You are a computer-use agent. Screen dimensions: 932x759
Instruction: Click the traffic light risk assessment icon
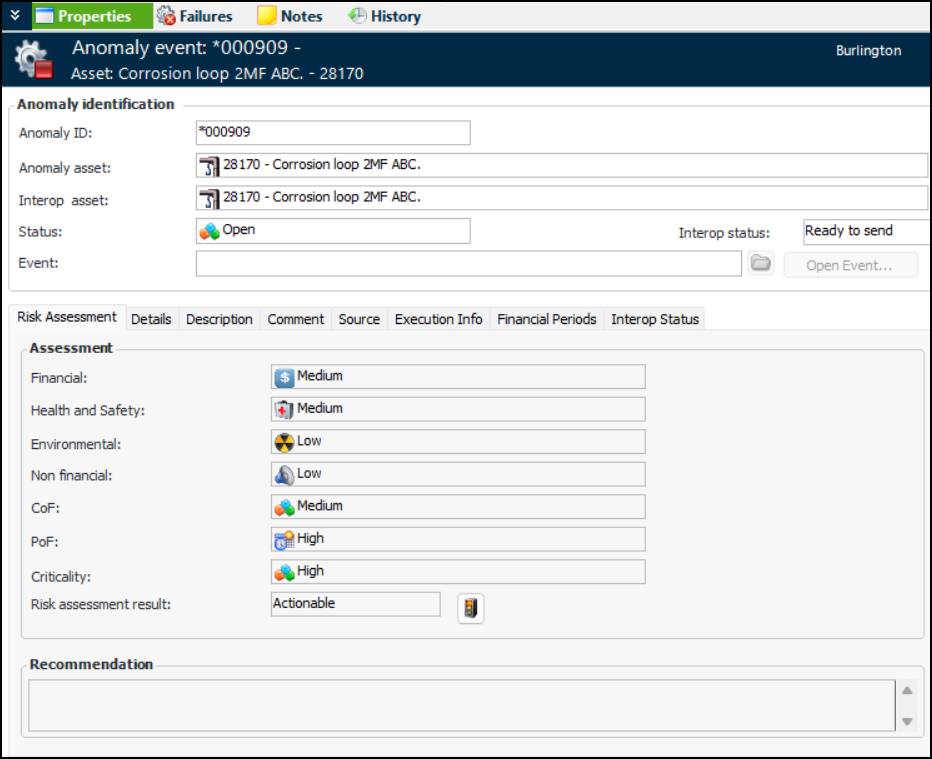pos(470,608)
